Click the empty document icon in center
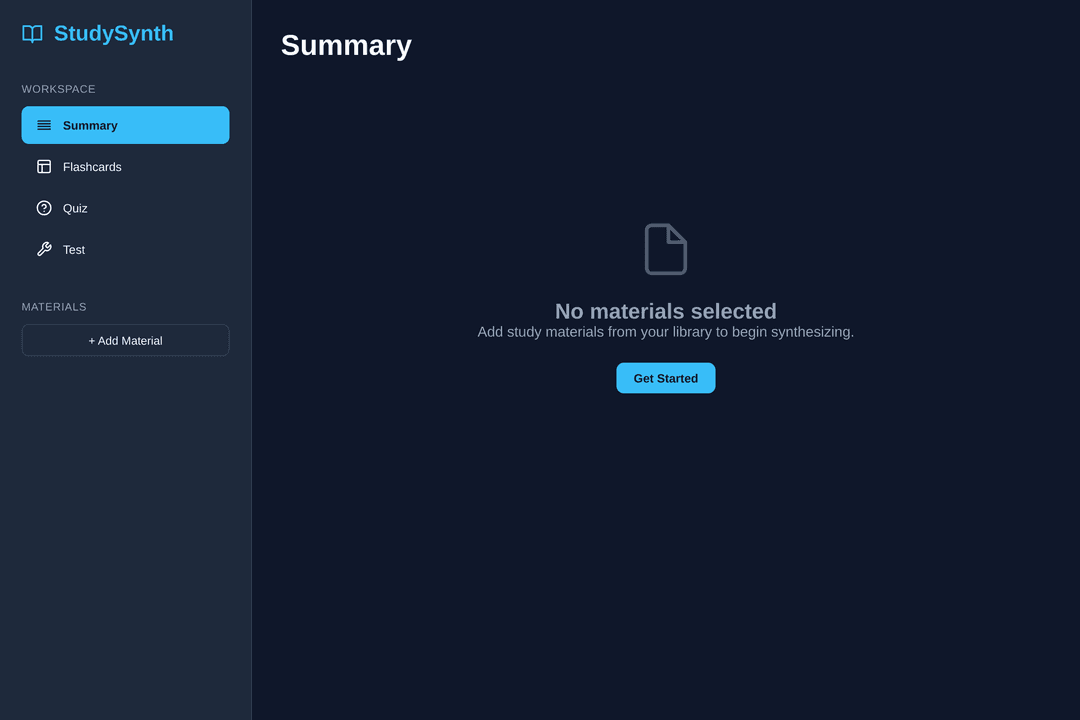The height and width of the screenshot is (720, 1080). tap(665, 249)
